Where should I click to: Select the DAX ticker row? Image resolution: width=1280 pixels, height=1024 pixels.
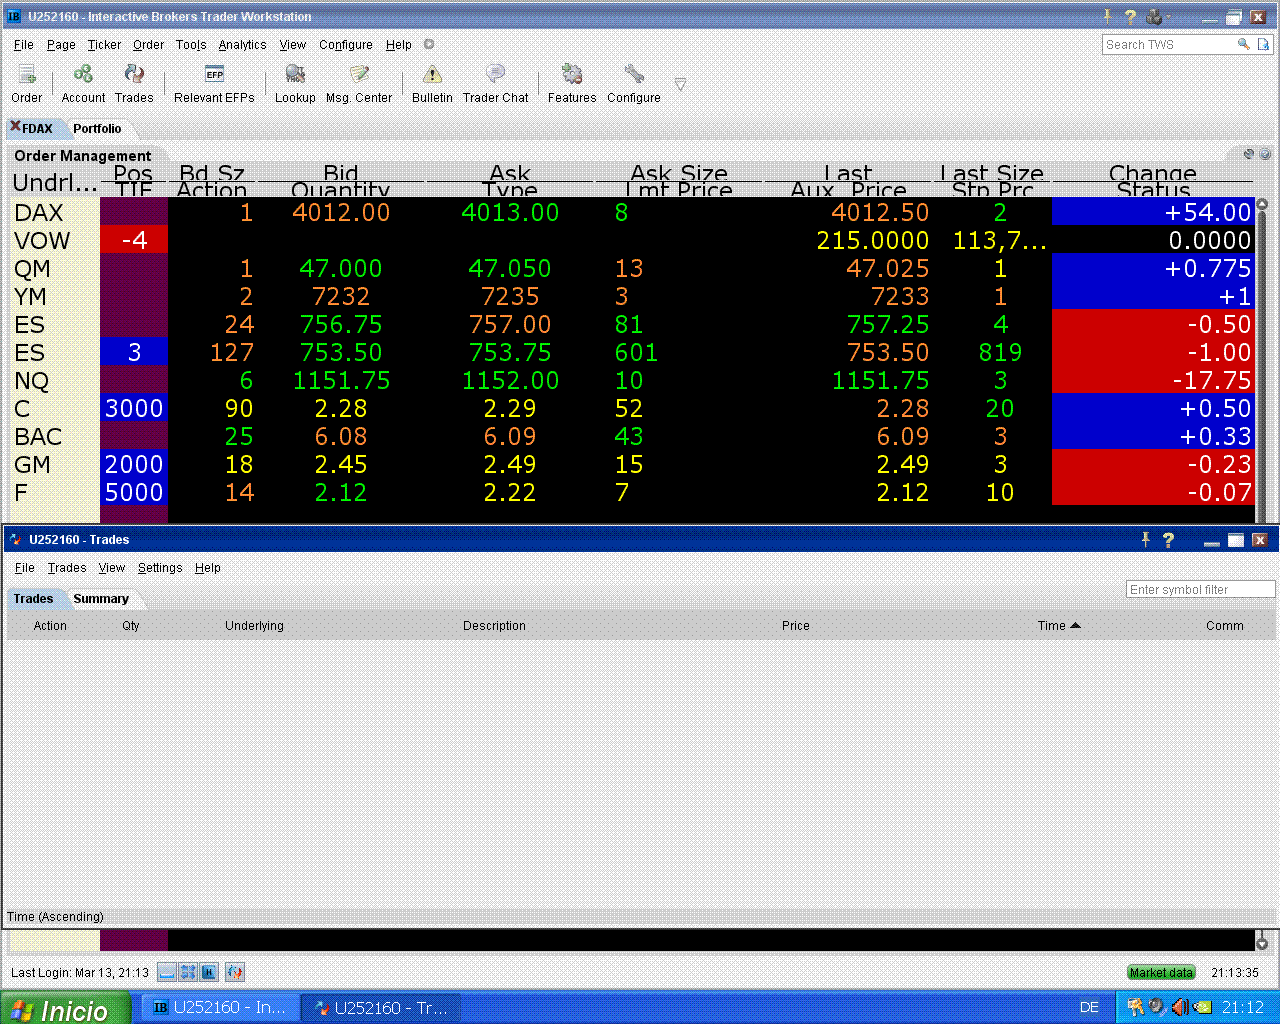(x=630, y=212)
